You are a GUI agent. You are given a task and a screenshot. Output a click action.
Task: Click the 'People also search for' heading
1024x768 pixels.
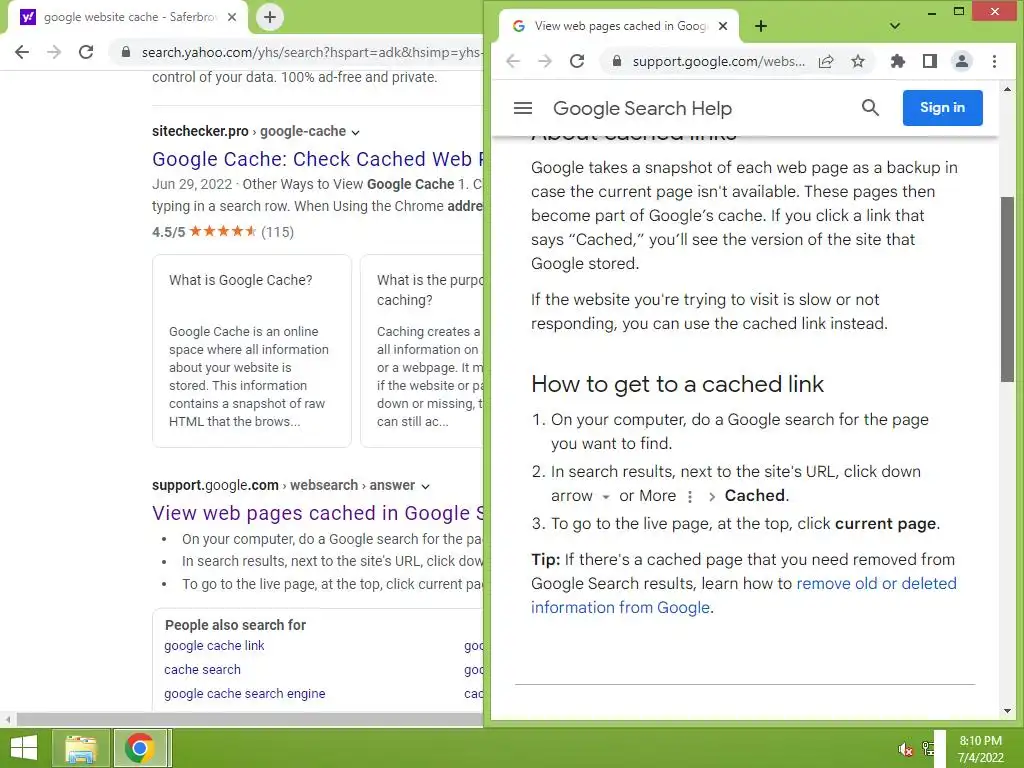[235, 625]
